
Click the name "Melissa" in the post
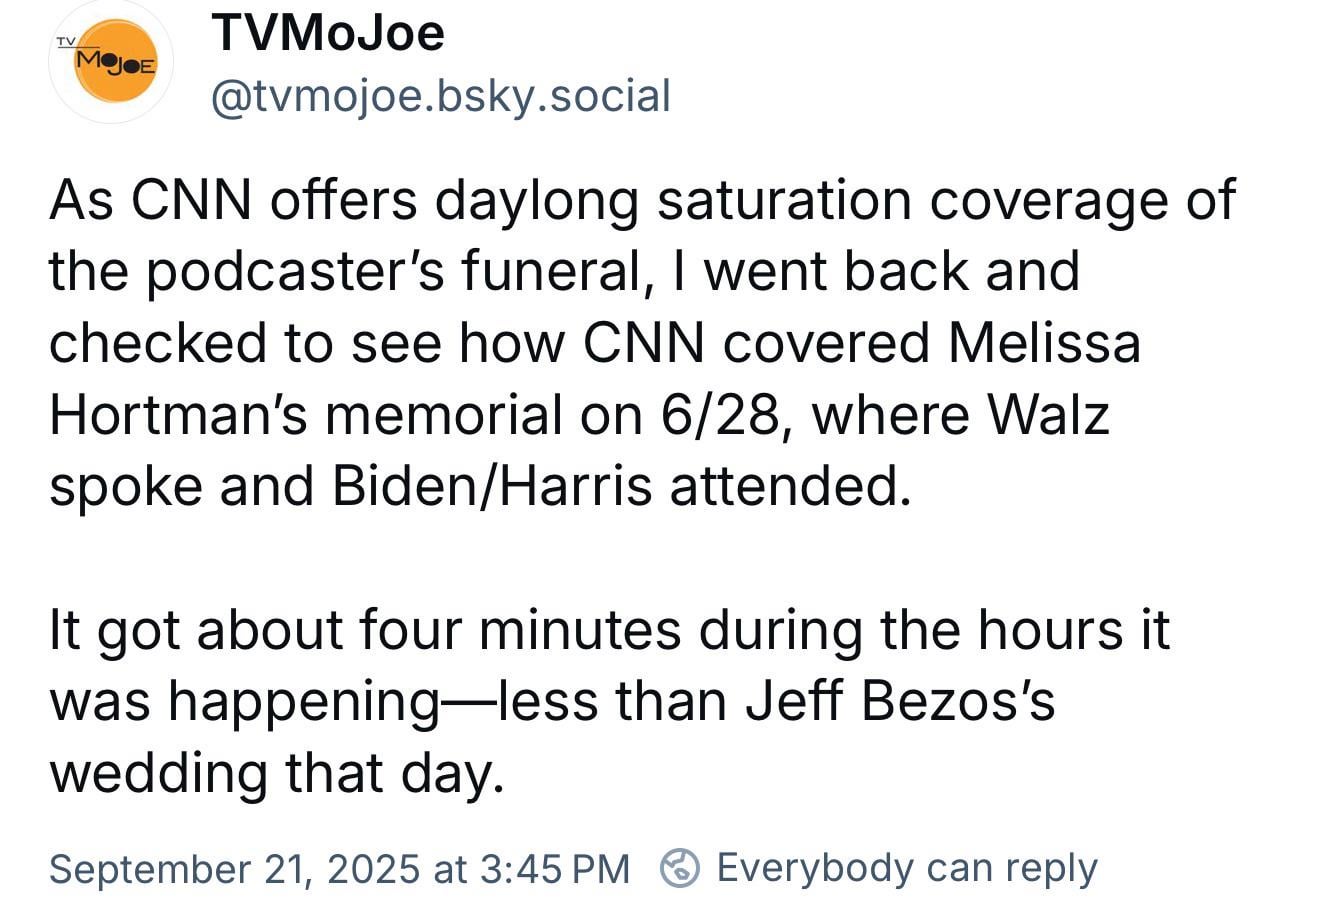(1044, 343)
